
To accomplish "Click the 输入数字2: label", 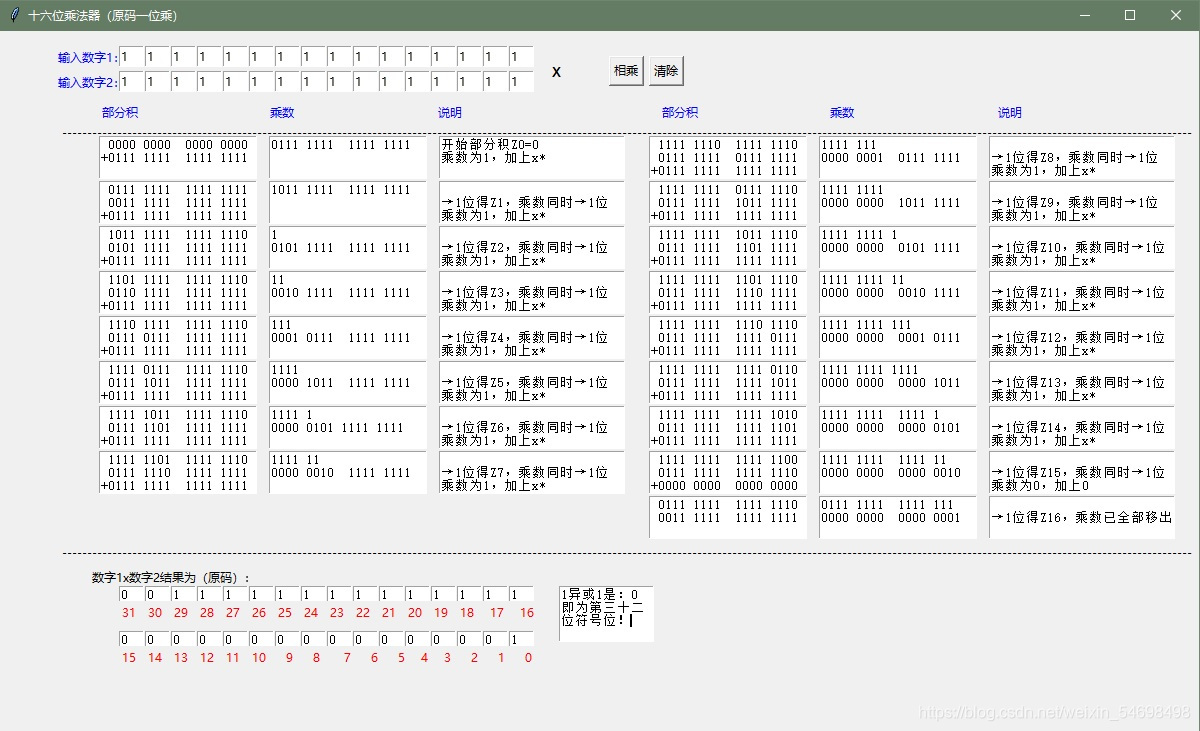I will click(x=88, y=83).
